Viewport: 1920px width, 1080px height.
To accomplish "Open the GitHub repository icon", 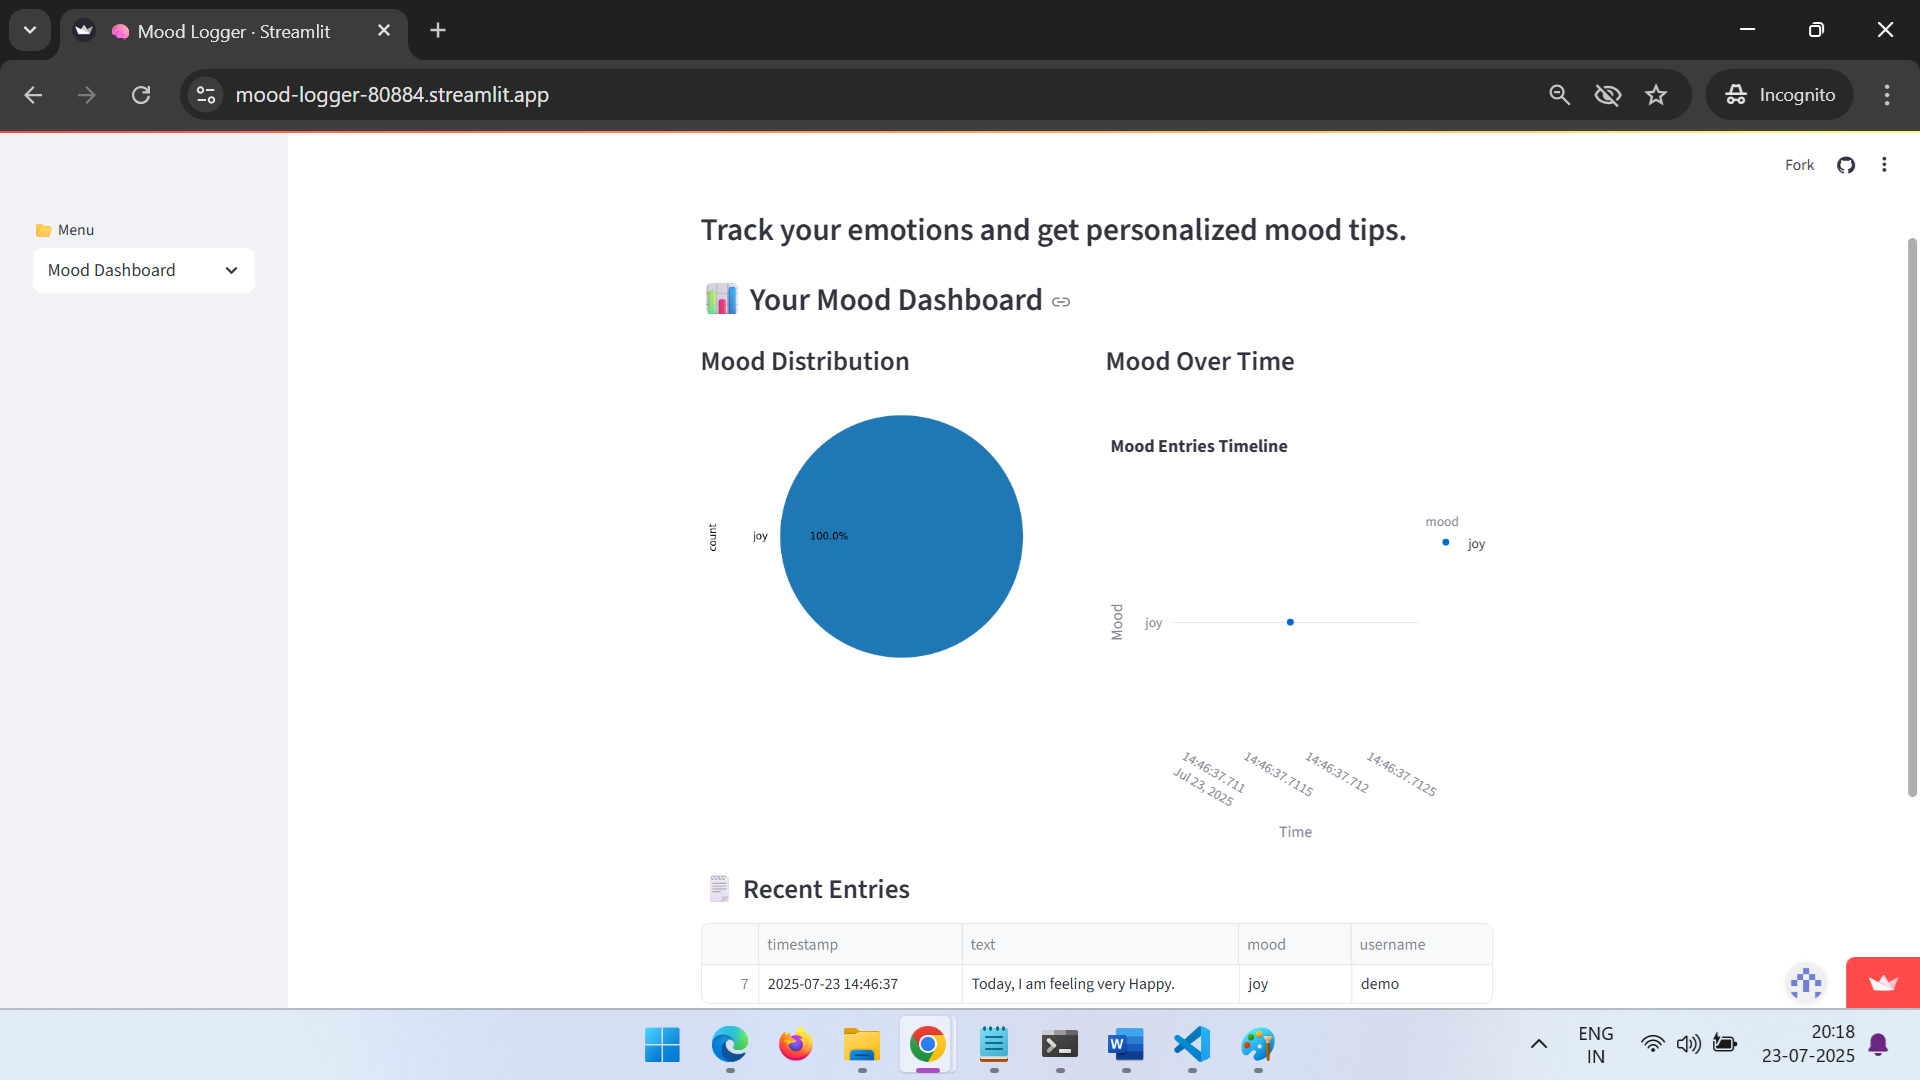I will click(1846, 165).
